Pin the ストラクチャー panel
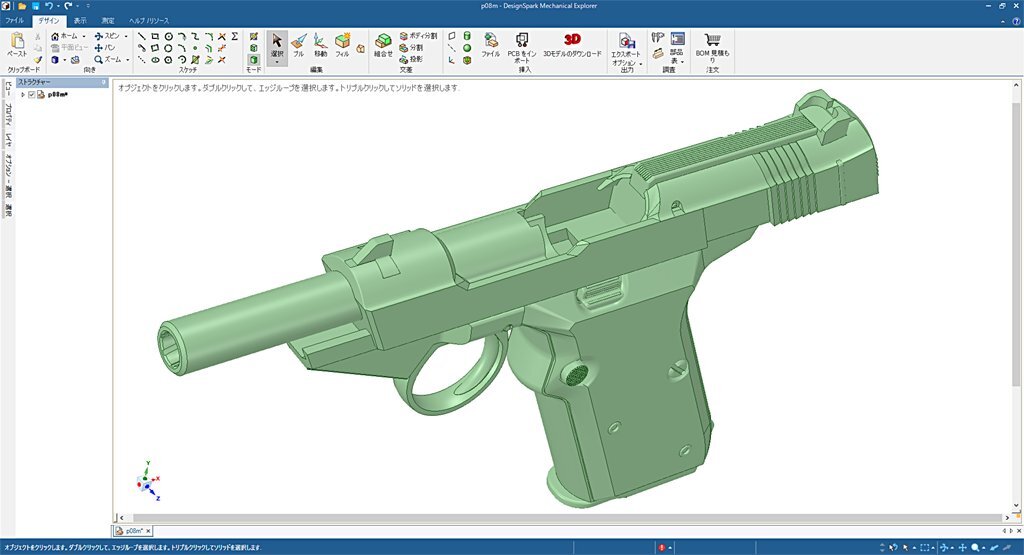 coord(103,82)
